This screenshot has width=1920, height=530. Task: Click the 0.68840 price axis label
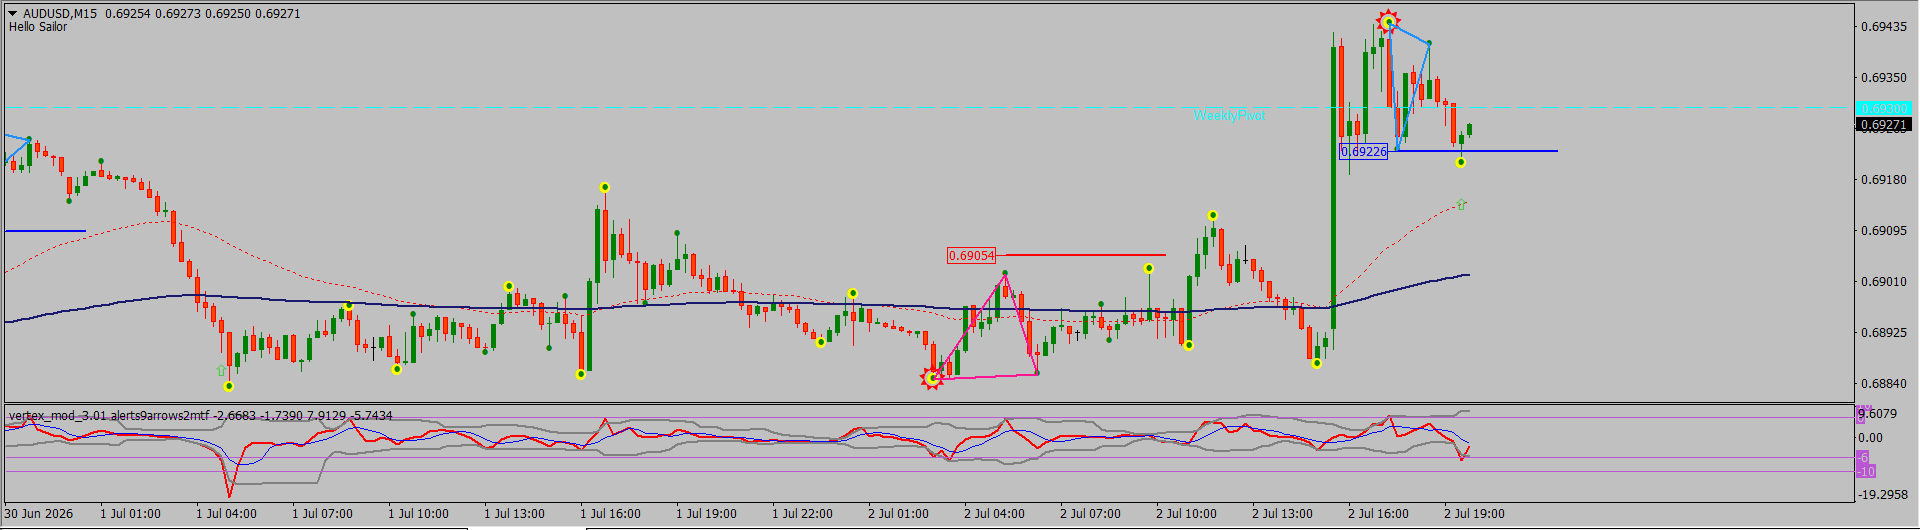click(1883, 384)
